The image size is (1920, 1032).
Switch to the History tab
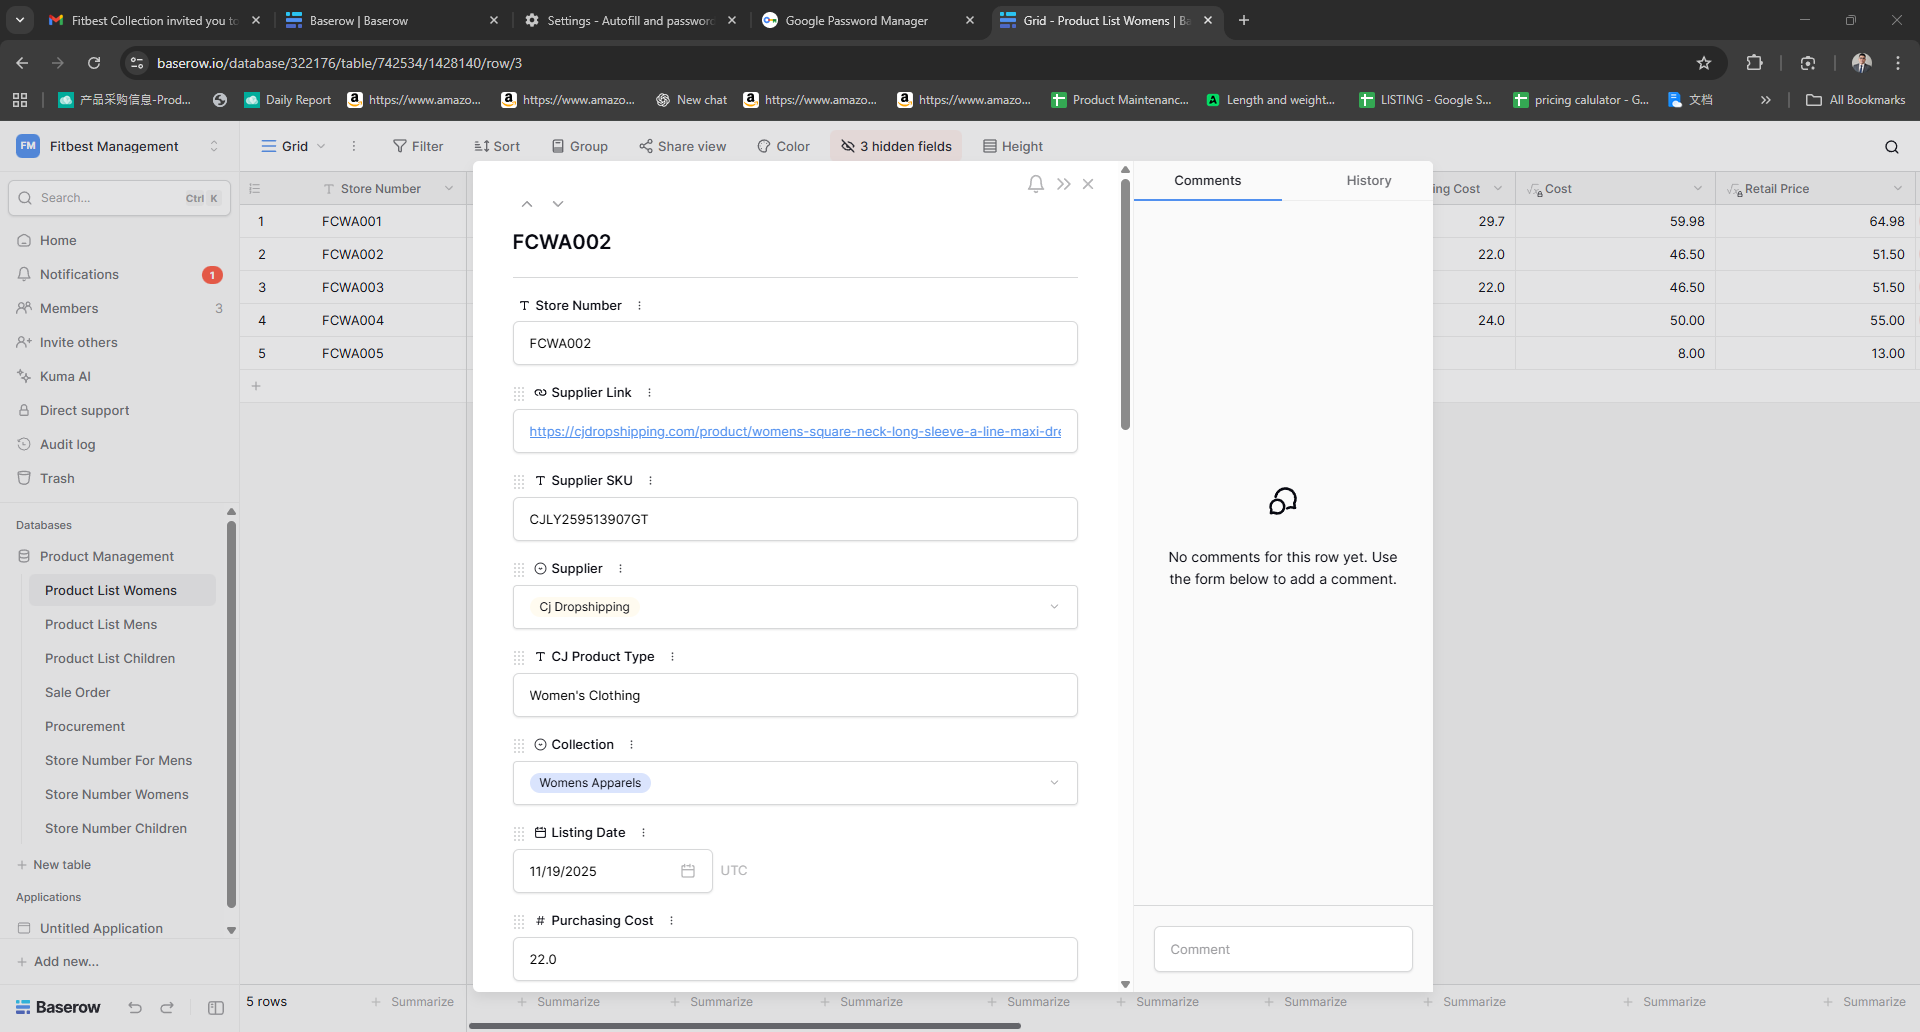pos(1368,181)
